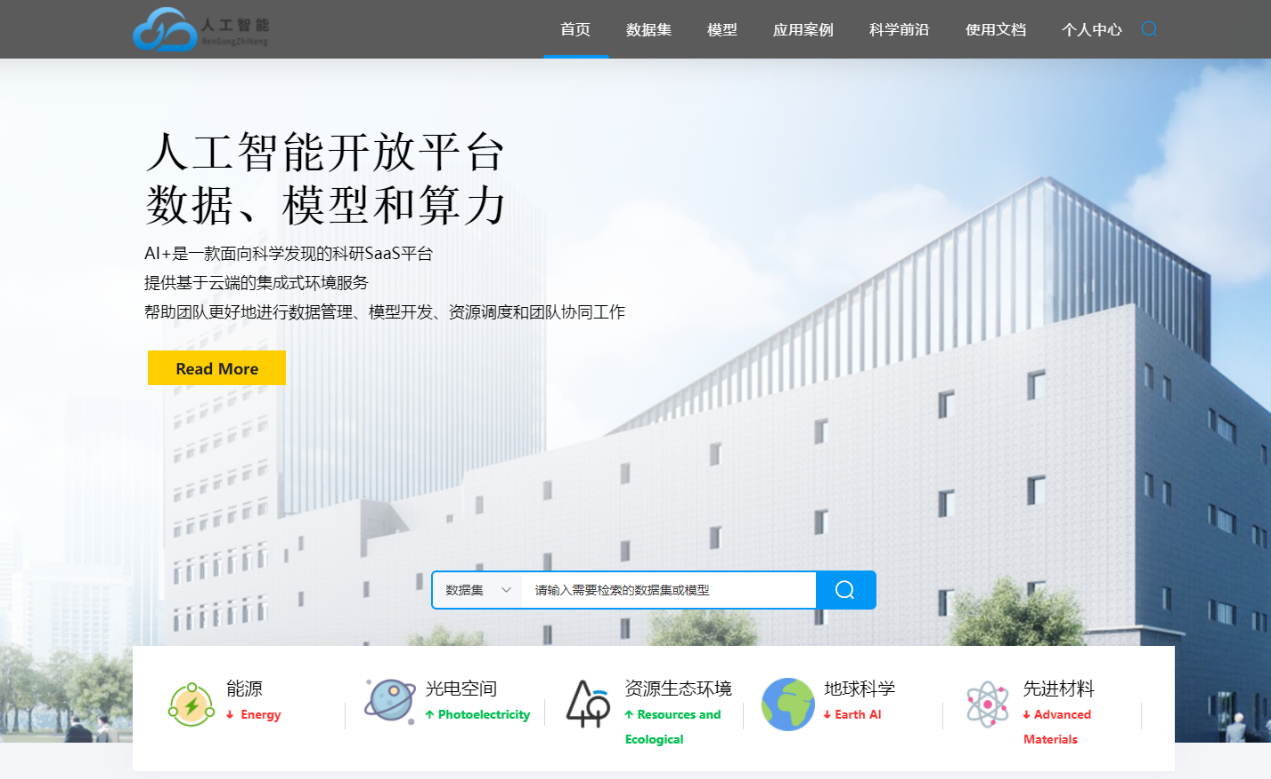Switch to the 模型 navigation item
Screen dimensions: 1271x779
coord(722,29)
